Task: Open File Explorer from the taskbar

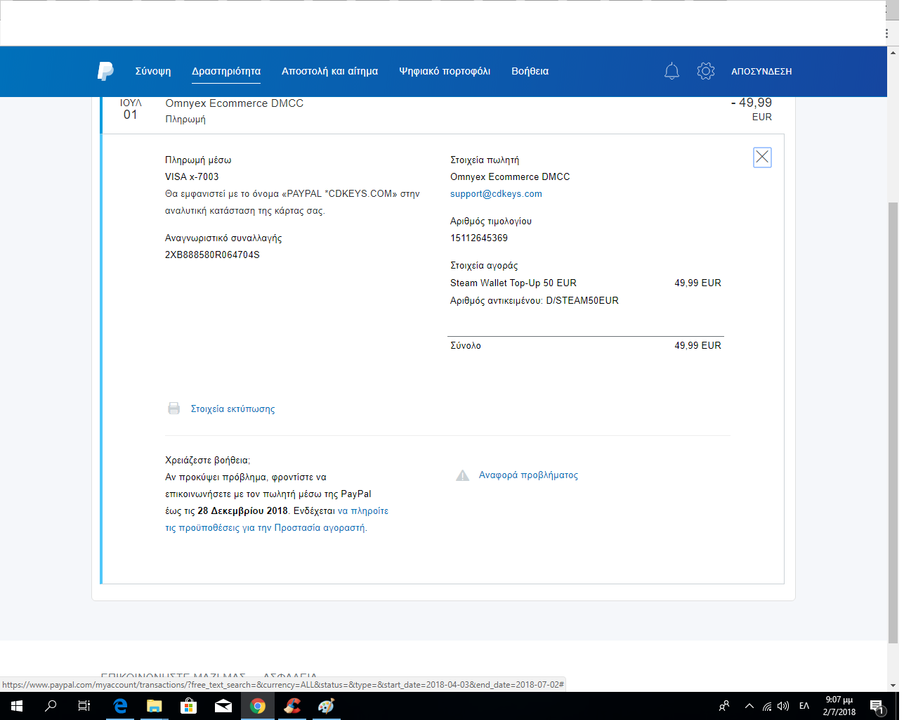Action: (x=154, y=706)
